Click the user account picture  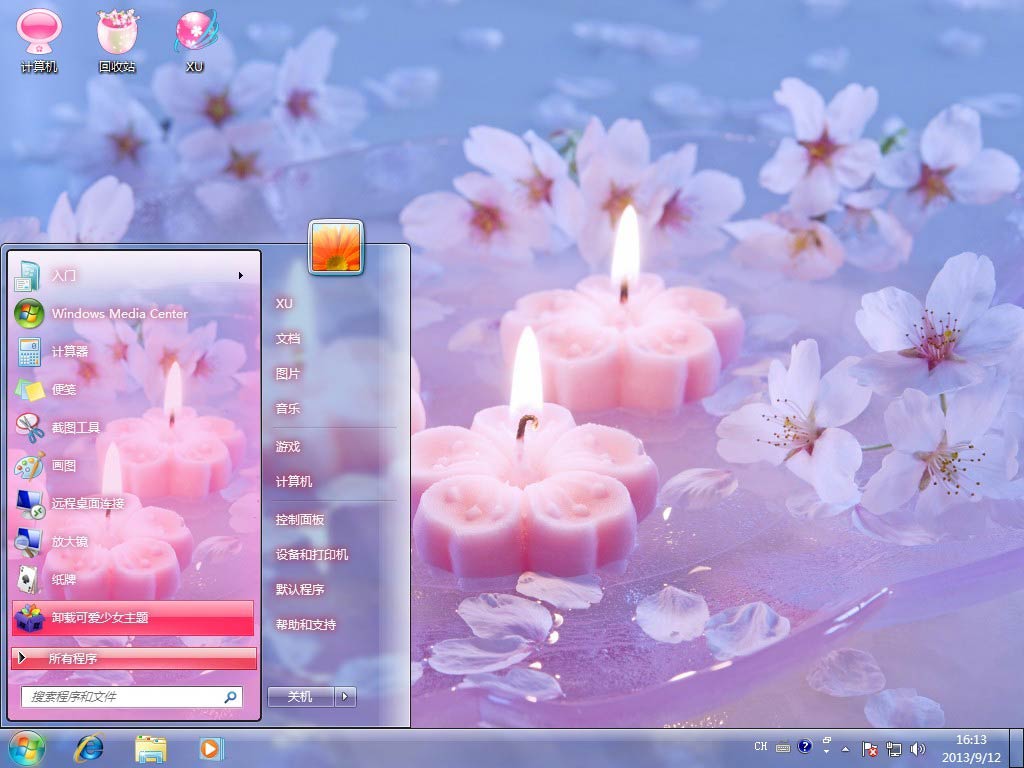tap(336, 247)
